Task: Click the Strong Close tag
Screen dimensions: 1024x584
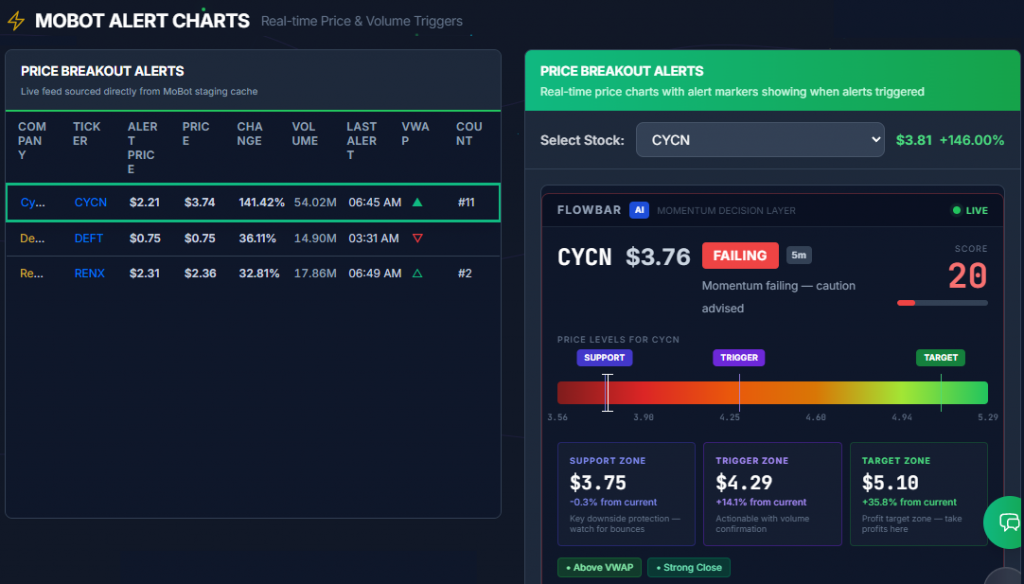Action: (689, 568)
